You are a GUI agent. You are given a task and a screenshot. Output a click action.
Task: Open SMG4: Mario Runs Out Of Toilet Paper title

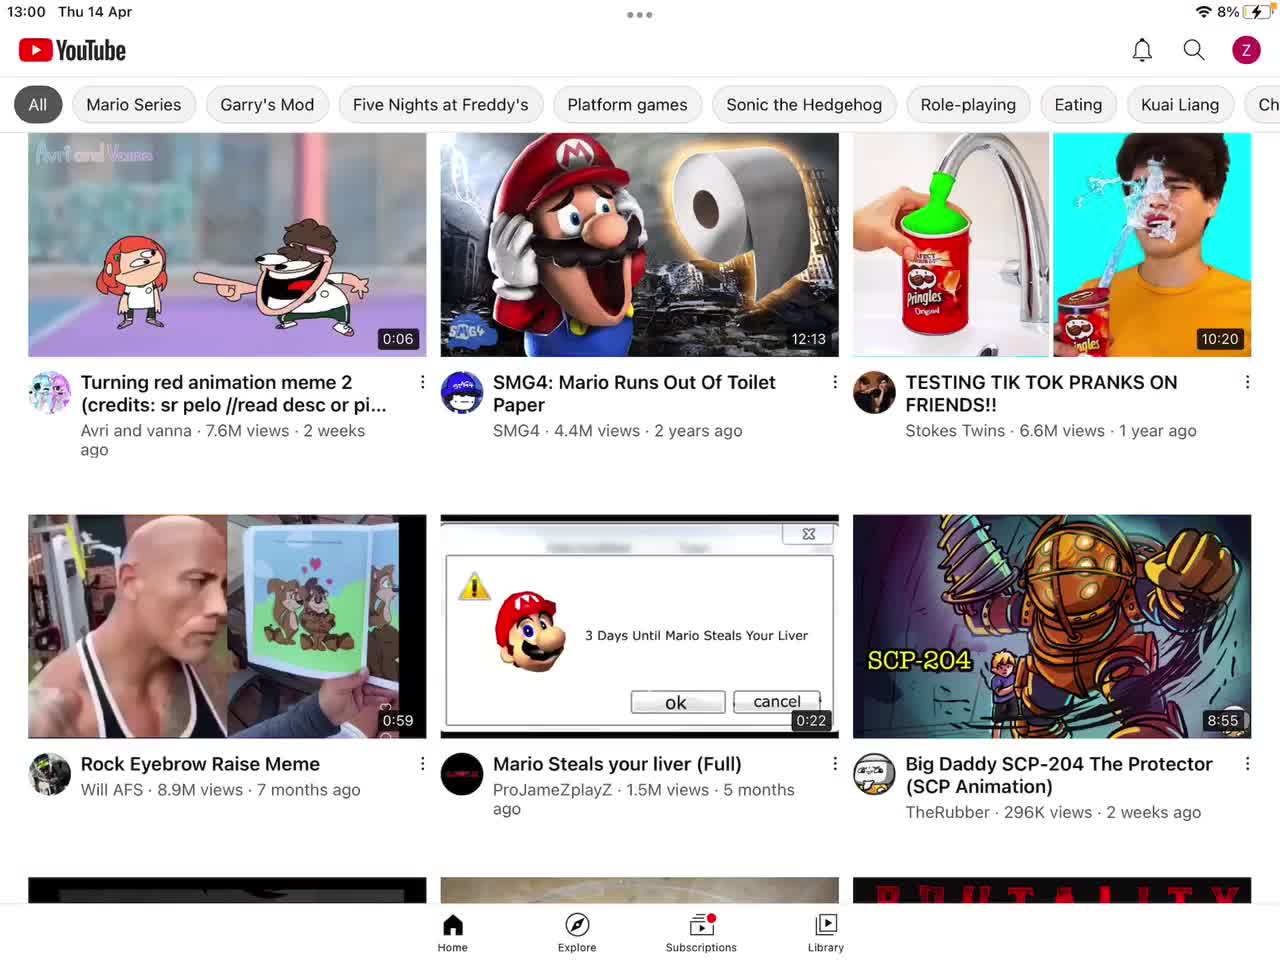634,393
